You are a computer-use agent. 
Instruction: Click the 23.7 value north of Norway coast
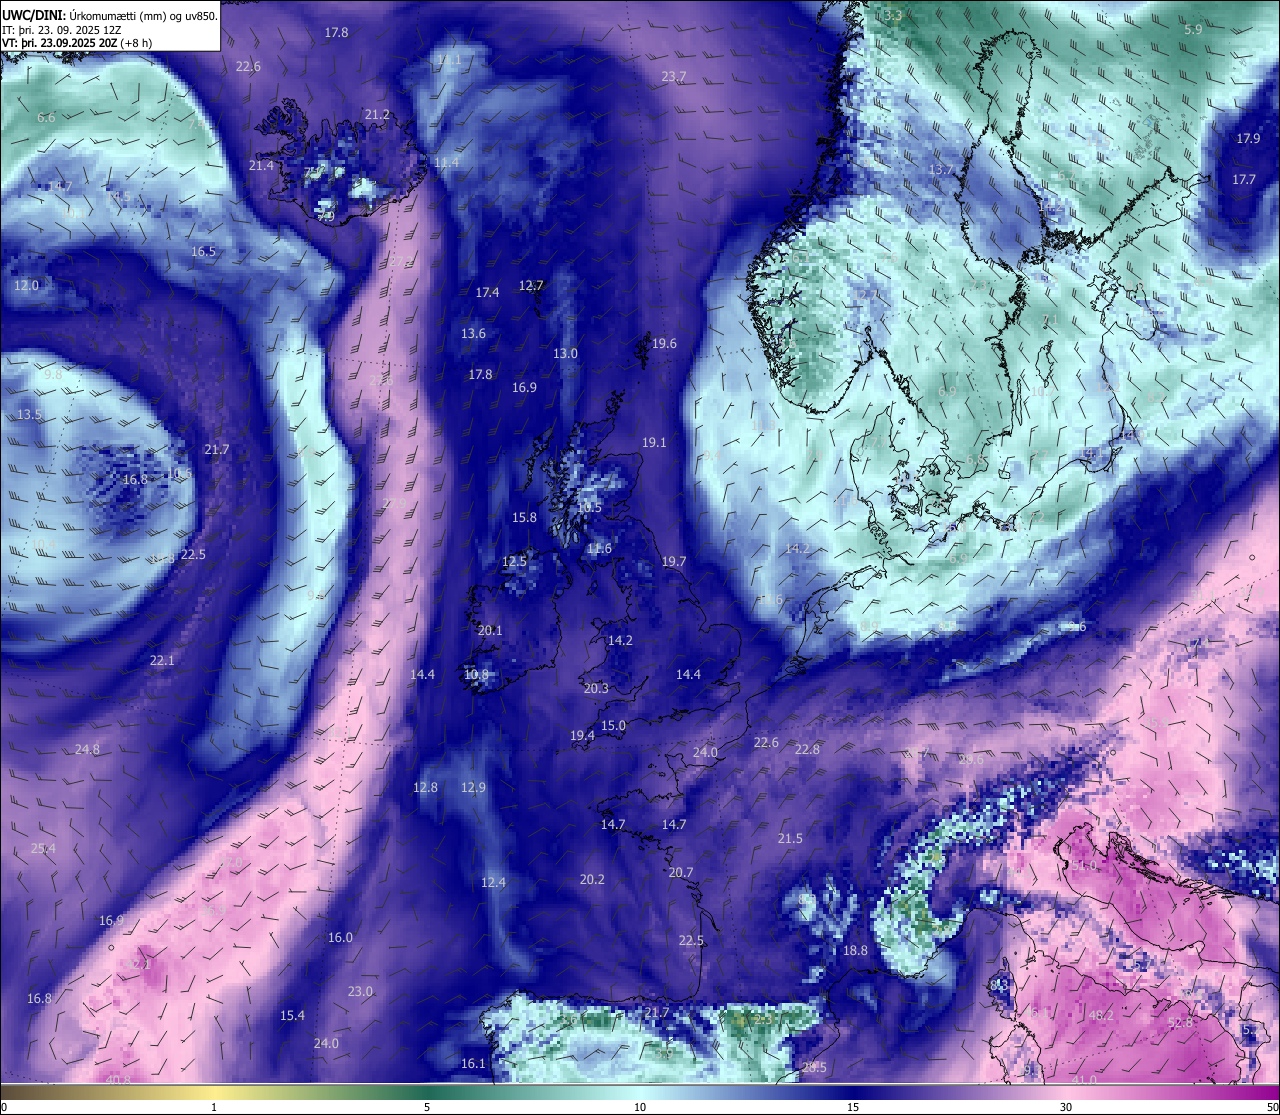(x=674, y=77)
